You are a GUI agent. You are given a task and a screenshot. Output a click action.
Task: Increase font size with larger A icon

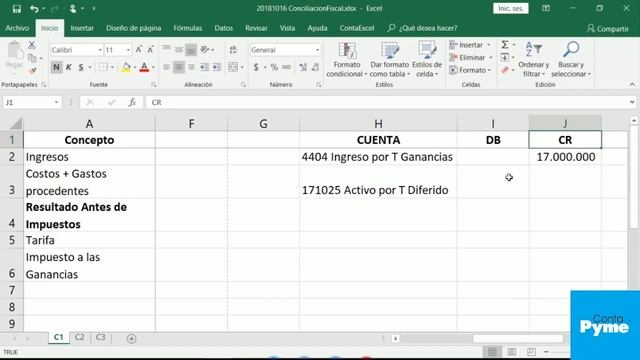tap(139, 50)
